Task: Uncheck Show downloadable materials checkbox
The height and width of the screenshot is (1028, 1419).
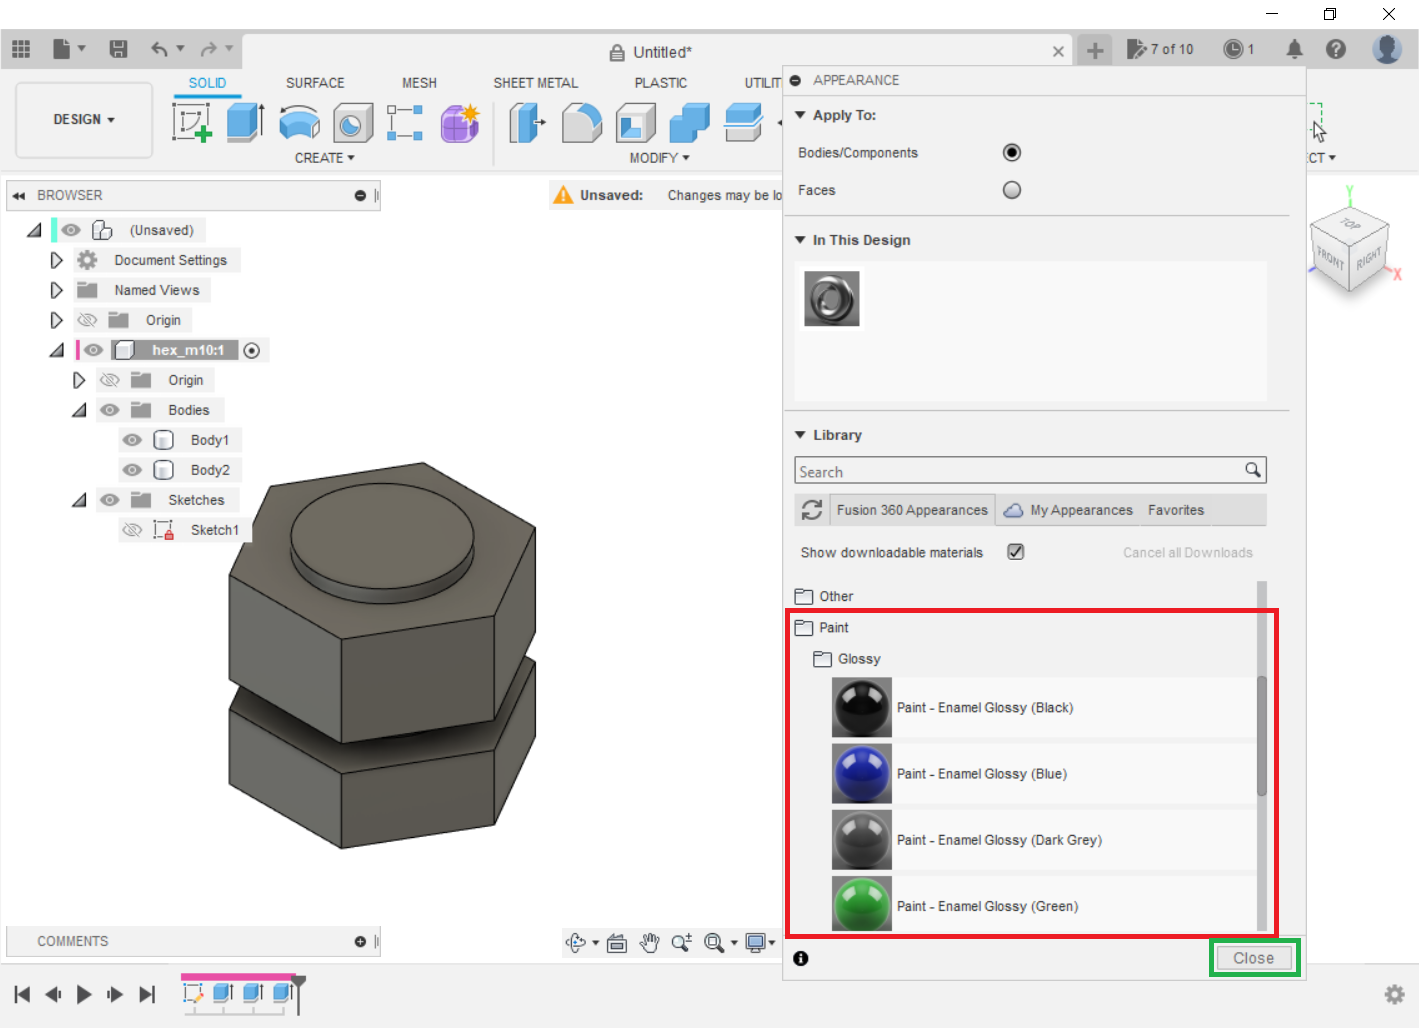Action: coord(1015,552)
